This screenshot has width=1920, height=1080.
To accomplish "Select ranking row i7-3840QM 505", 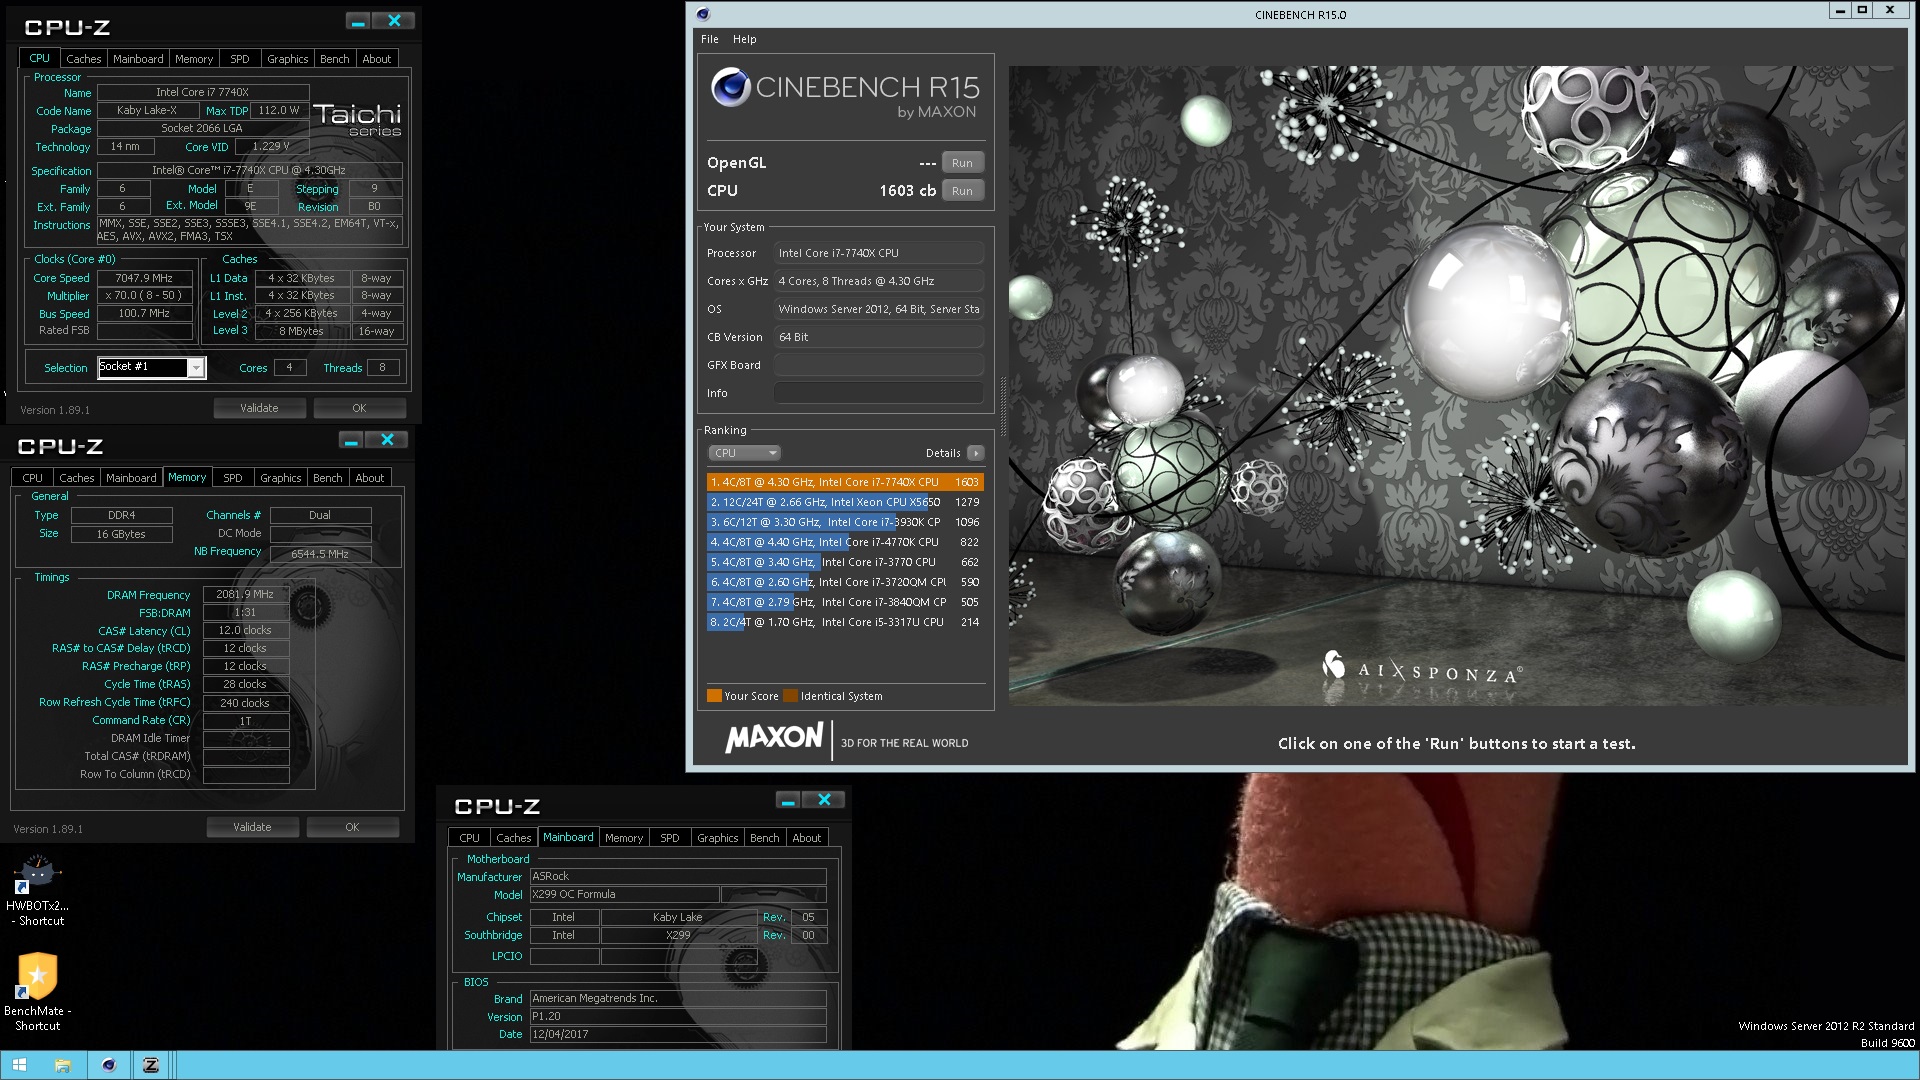I will (845, 602).
